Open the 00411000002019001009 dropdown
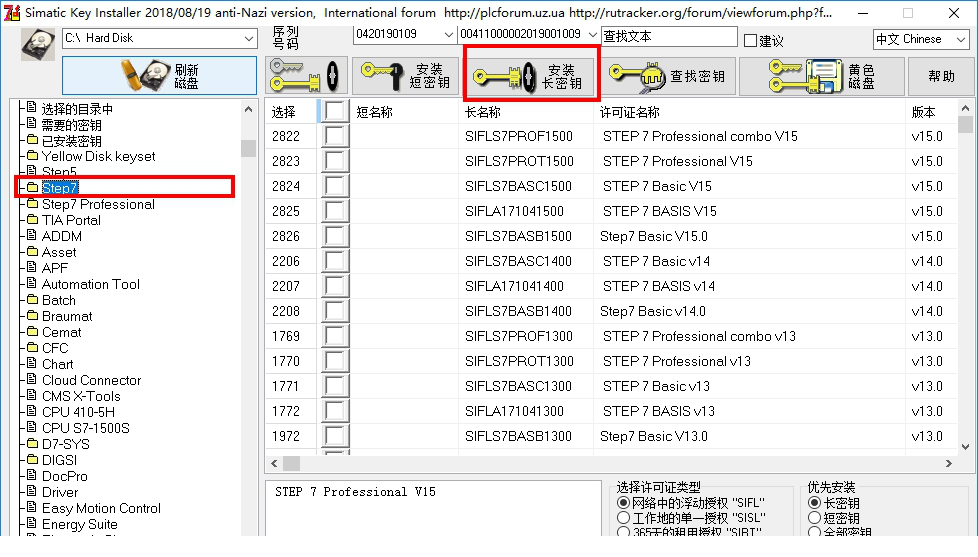The image size is (978, 557). point(593,34)
